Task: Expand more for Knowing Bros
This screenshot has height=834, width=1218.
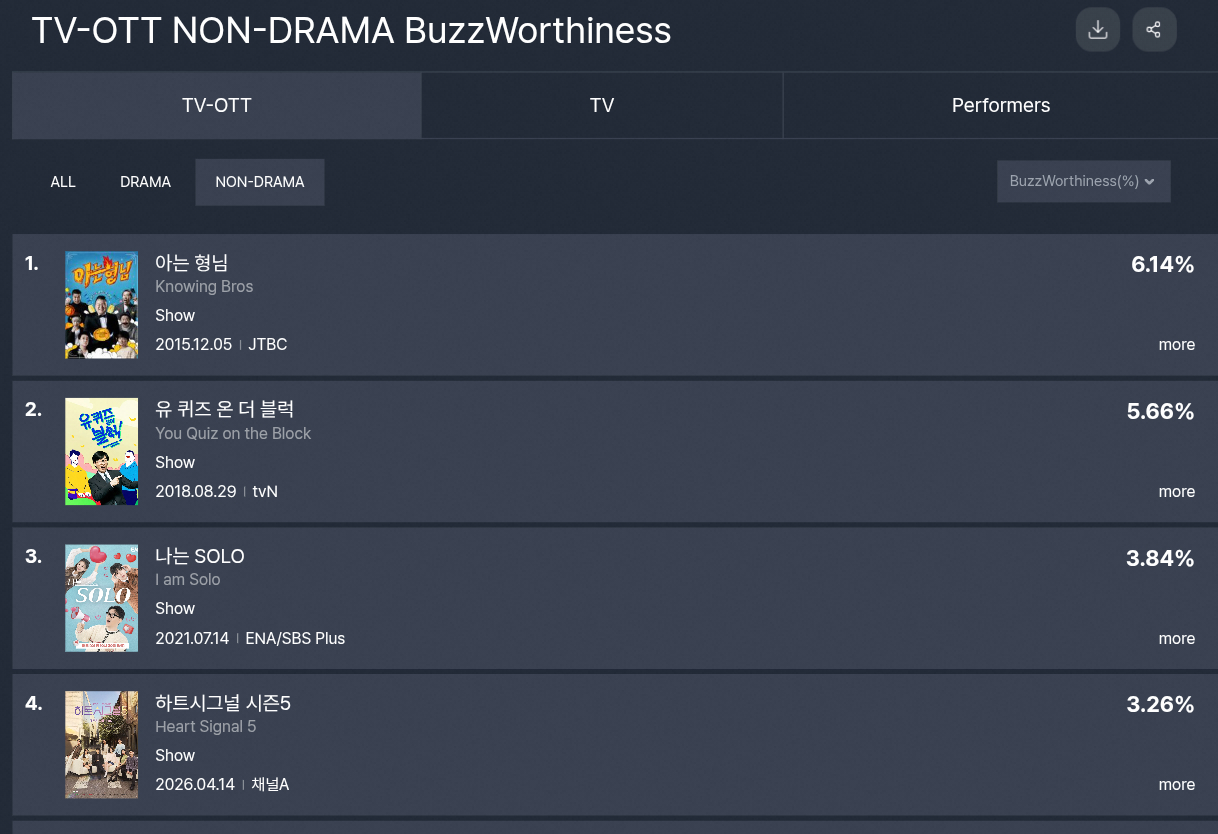Action: coord(1176,345)
